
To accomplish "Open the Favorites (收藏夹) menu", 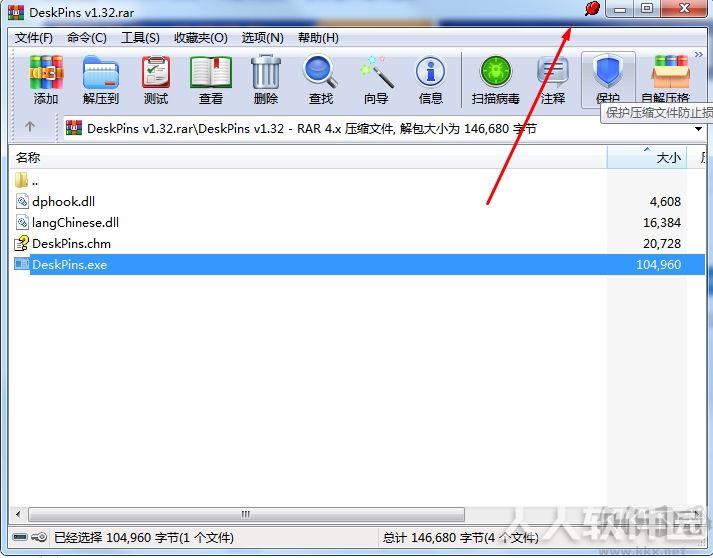I will click(201, 38).
